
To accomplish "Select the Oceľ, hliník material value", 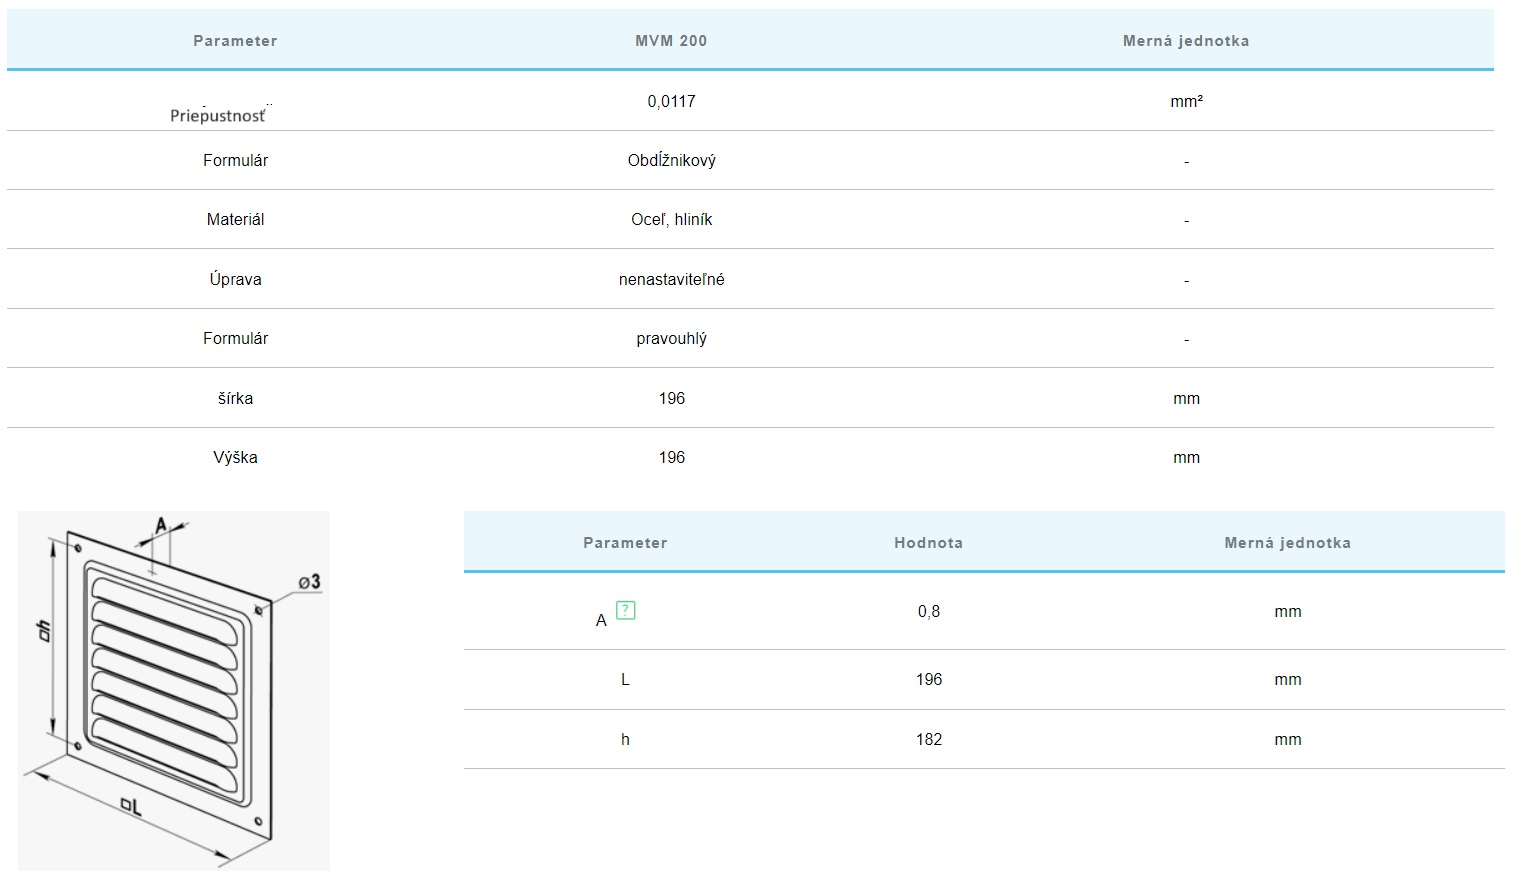I will (671, 219).
